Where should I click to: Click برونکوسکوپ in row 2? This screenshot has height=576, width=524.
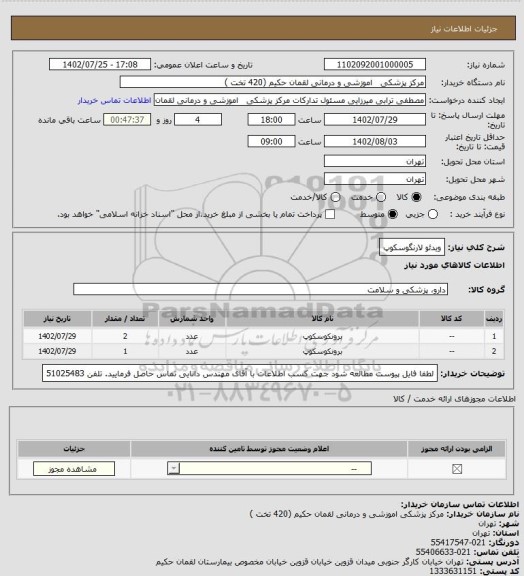click(322, 352)
